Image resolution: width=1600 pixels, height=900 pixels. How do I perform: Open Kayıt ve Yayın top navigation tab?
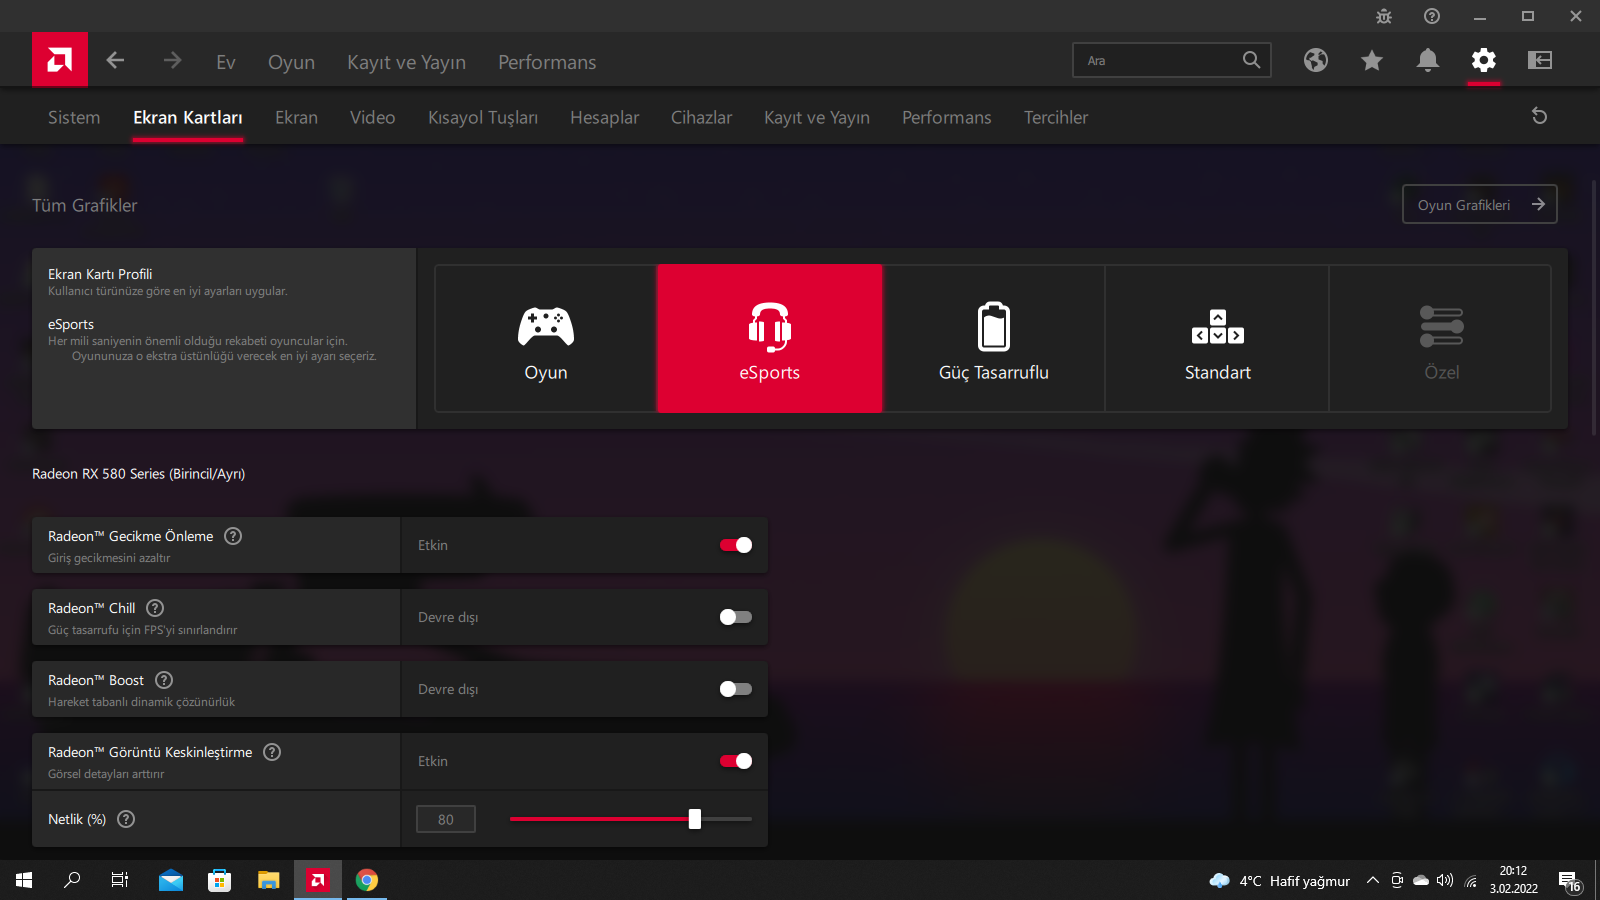pyautogui.click(x=407, y=62)
